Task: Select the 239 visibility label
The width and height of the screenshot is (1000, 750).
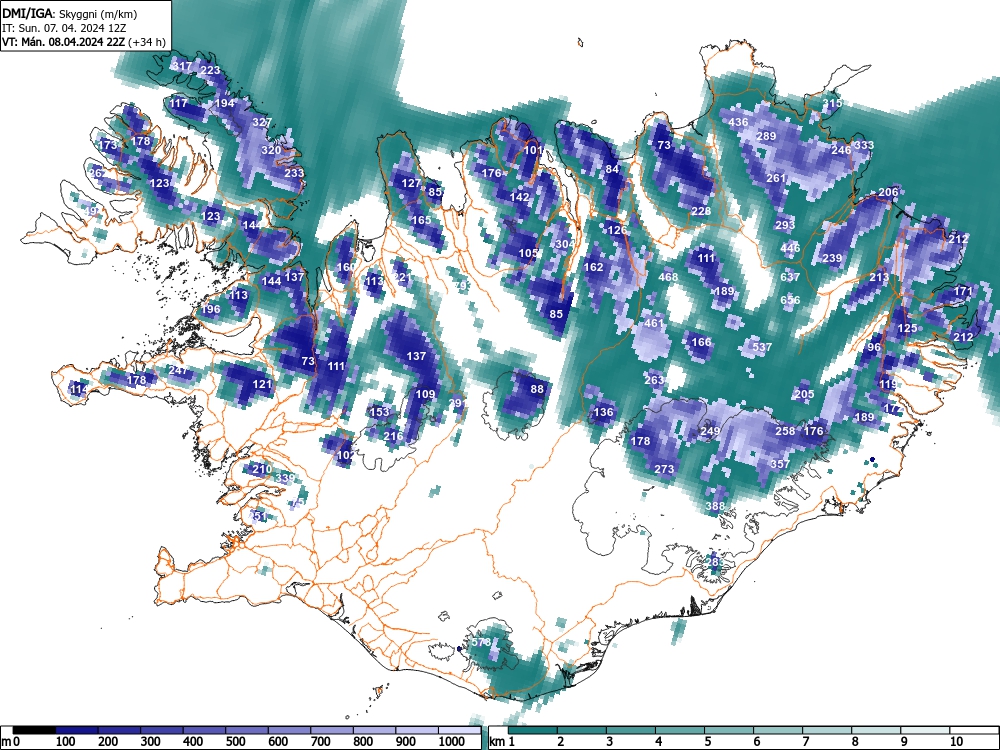Action: (832, 258)
